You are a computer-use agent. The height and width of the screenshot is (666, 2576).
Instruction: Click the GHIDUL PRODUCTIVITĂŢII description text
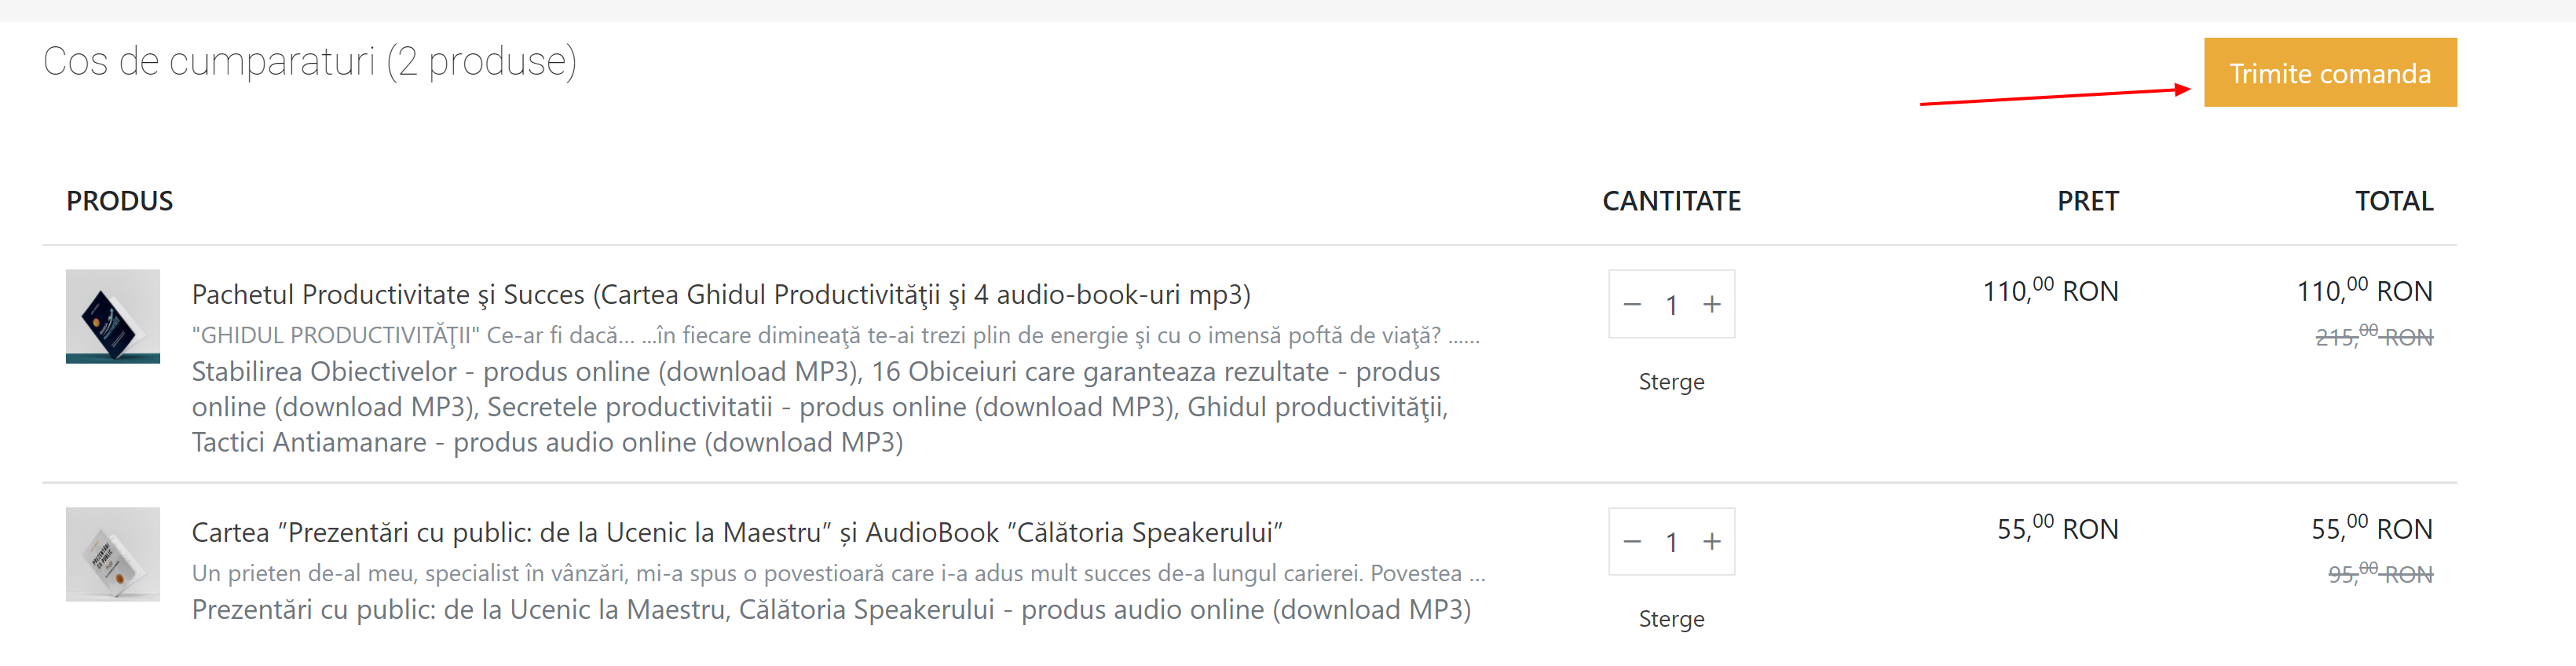pos(835,336)
